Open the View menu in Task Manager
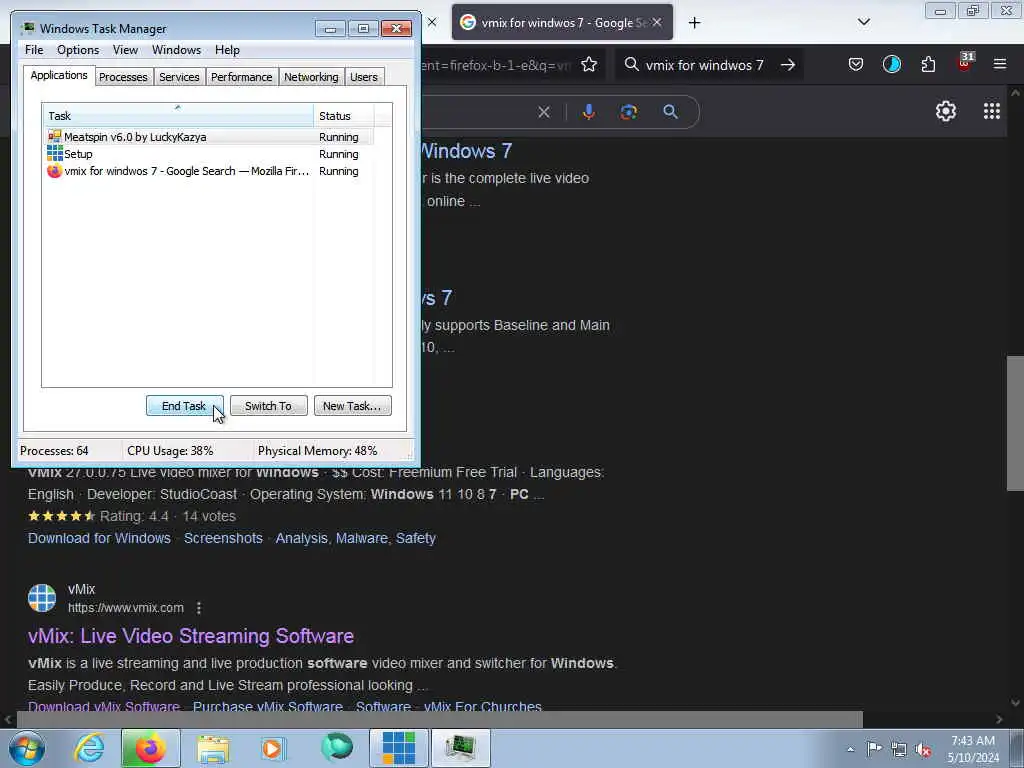This screenshot has width=1024, height=768. click(x=125, y=50)
